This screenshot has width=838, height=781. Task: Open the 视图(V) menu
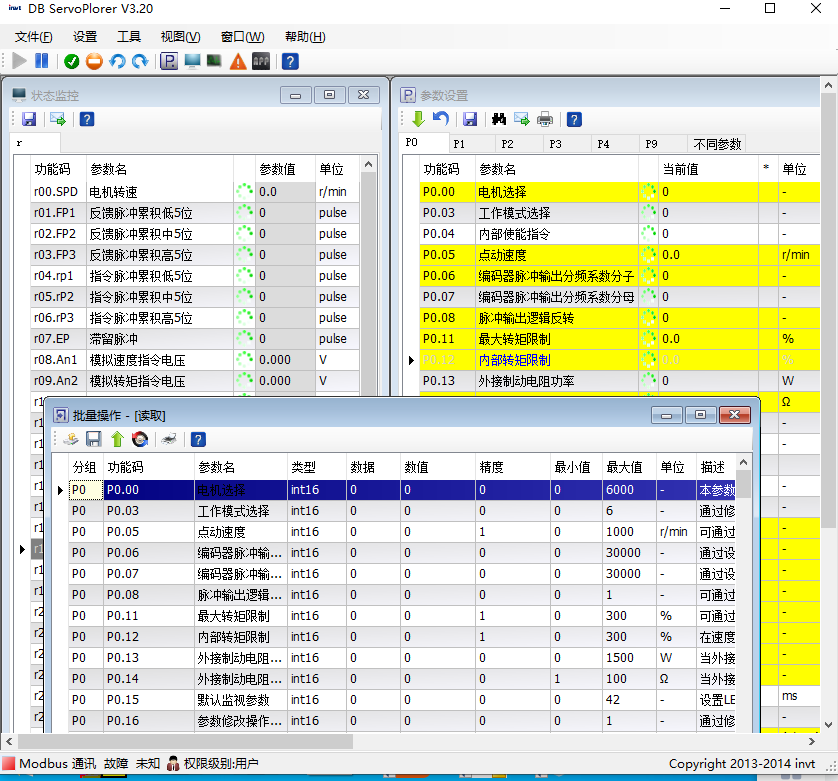tap(181, 37)
